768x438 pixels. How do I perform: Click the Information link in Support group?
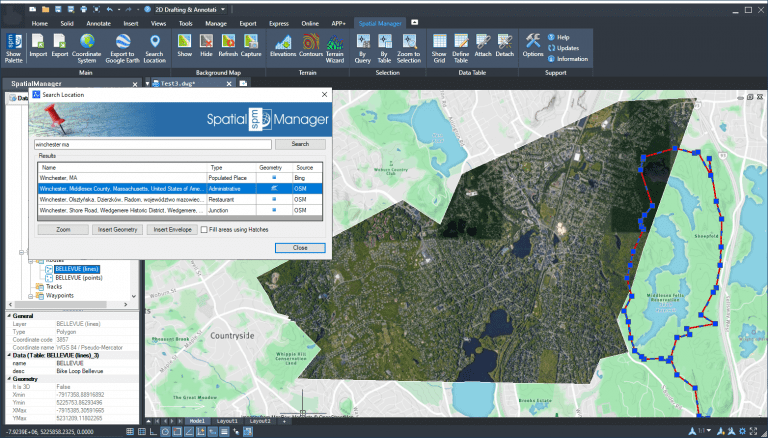click(568, 59)
